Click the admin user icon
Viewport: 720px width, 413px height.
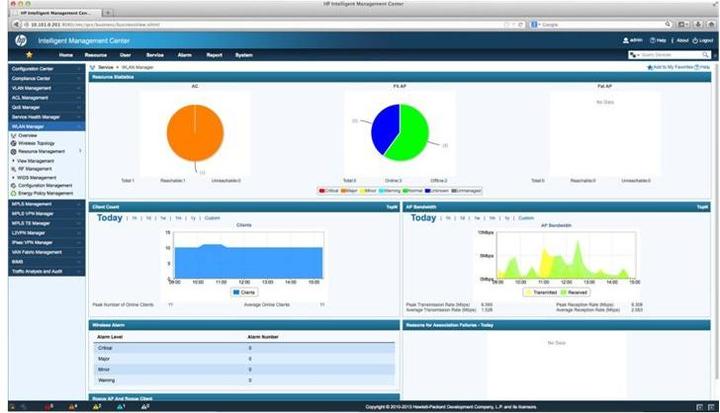pyautogui.click(x=625, y=40)
